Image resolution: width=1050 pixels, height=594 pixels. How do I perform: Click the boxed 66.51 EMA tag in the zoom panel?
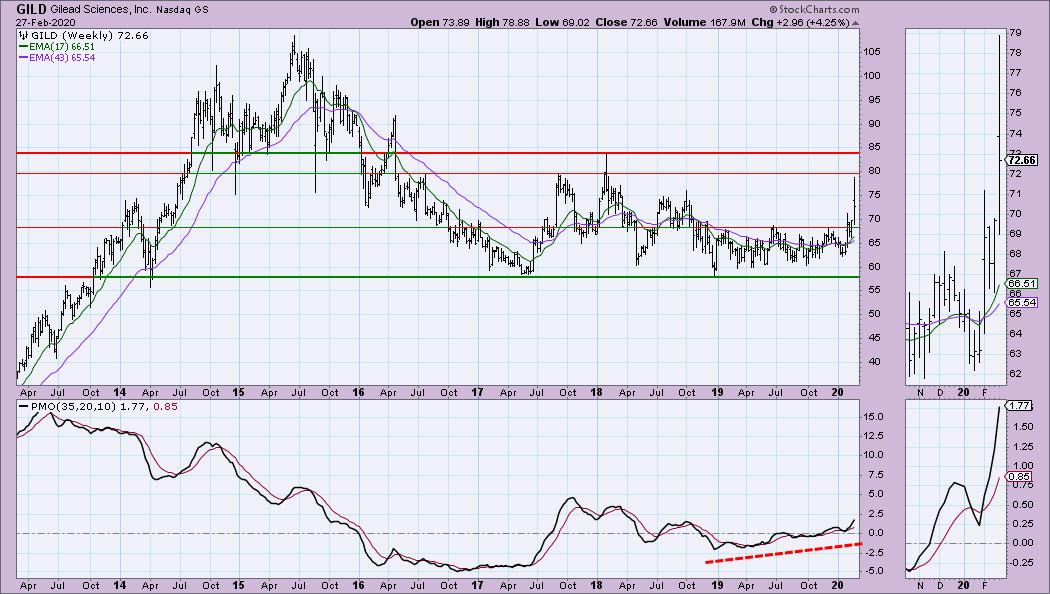(x=1022, y=283)
